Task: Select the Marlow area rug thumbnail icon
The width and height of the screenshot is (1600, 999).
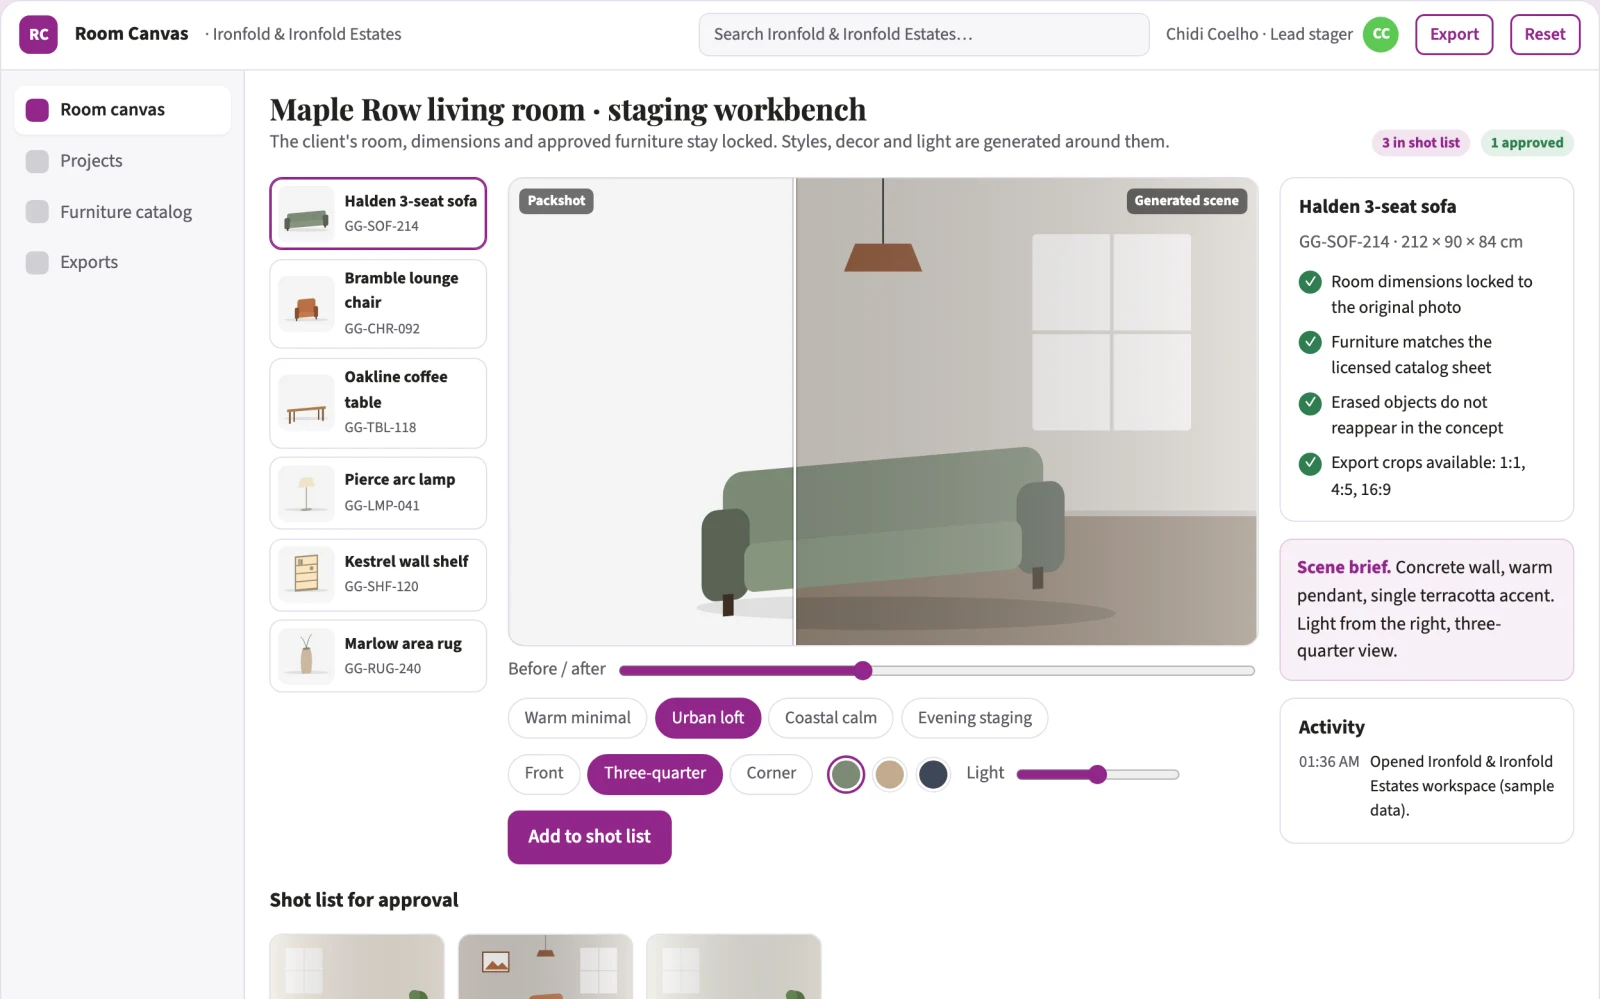Action: (x=306, y=656)
